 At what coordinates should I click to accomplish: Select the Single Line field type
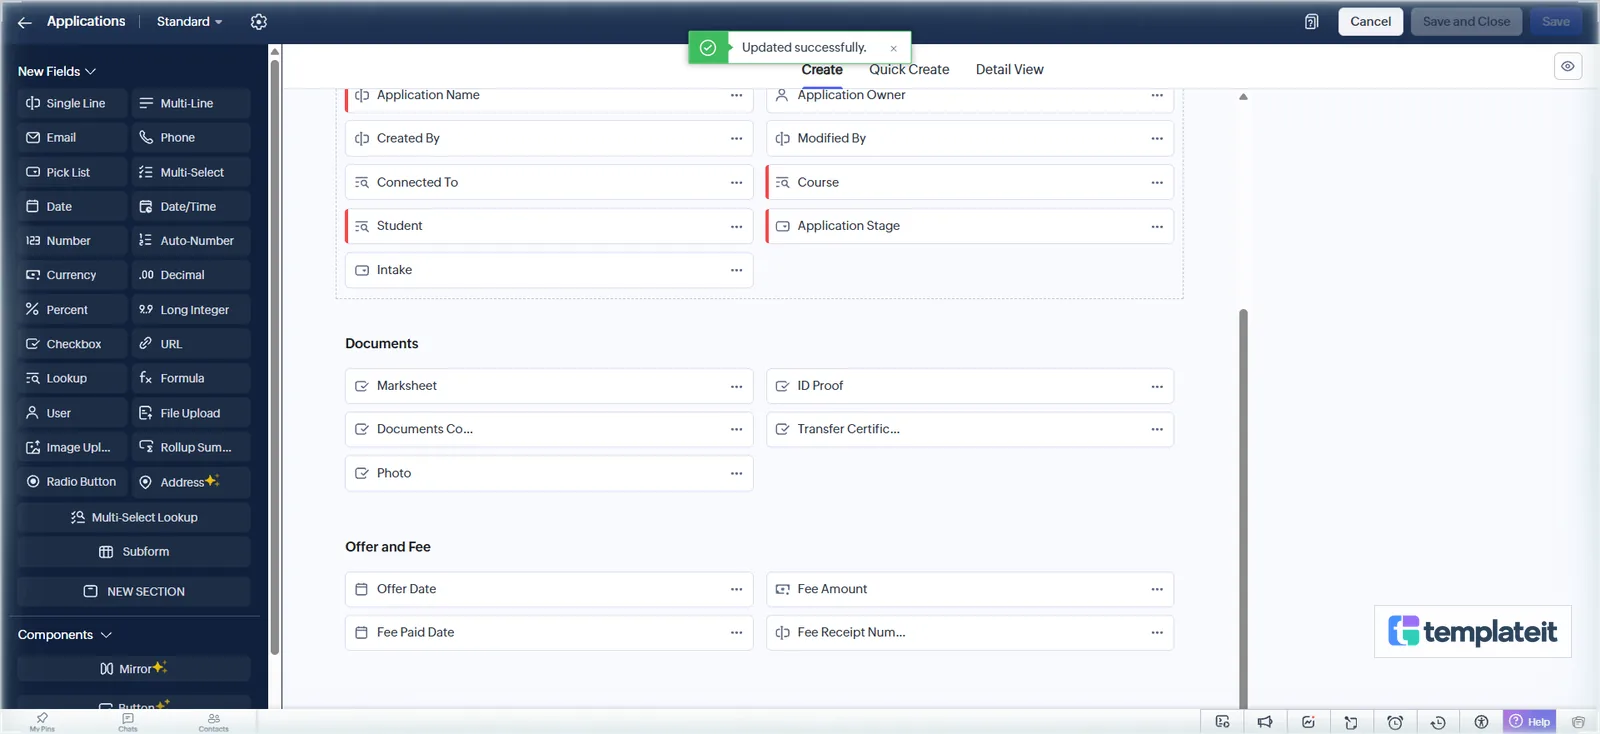click(72, 104)
